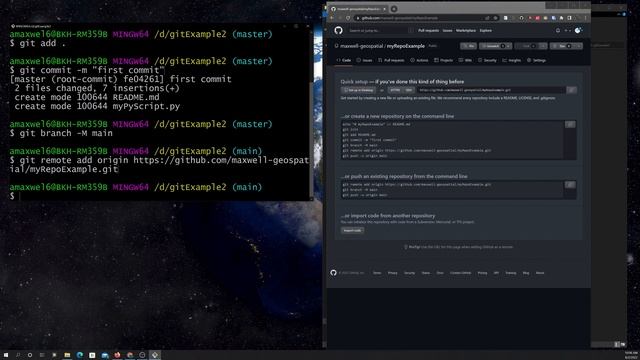Select the GitHub browser tab
This screenshot has width=640, height=360.
coord(358,9)
